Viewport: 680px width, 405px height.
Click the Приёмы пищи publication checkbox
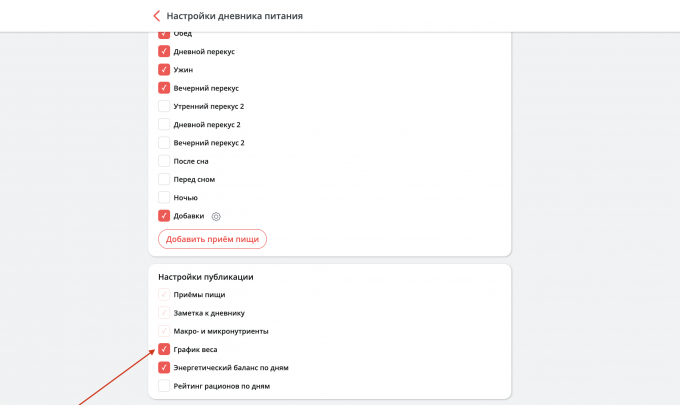[x=164, y=295]
